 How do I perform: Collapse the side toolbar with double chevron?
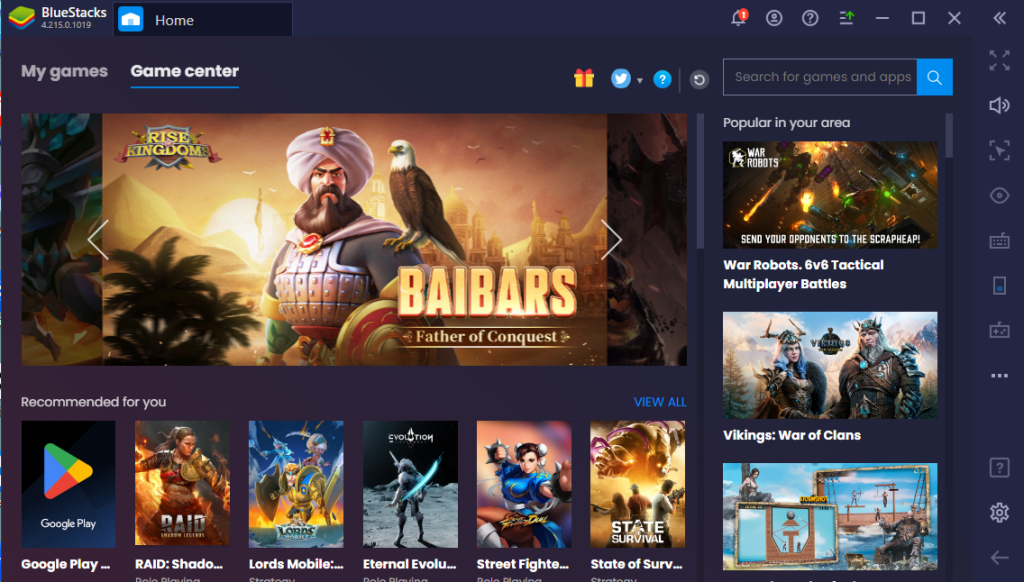click(1000, 18)
